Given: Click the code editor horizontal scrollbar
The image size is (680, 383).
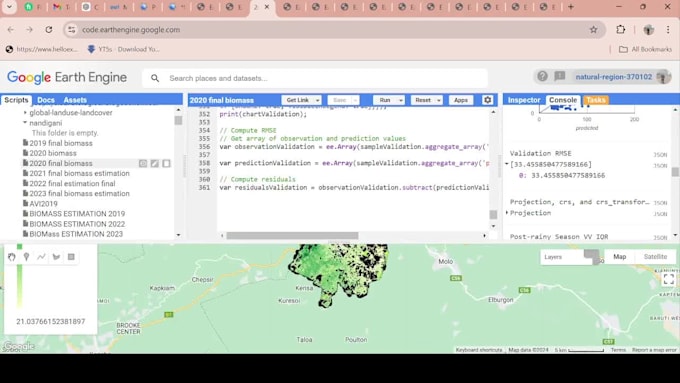Looking at the screenshot, I should 292,236.
